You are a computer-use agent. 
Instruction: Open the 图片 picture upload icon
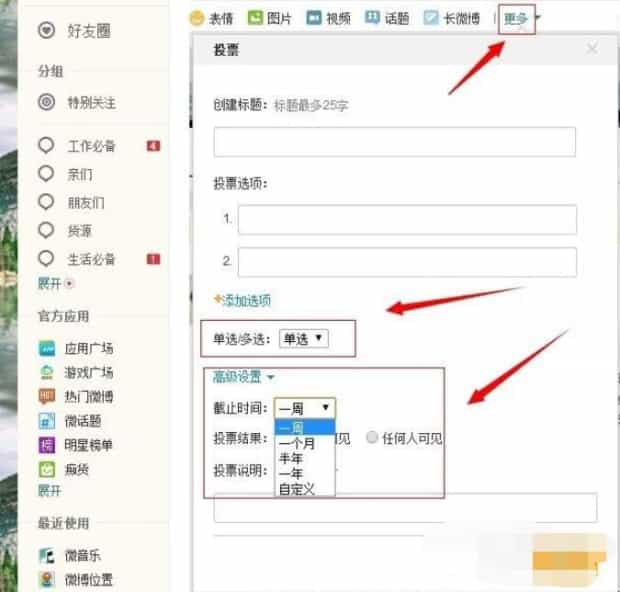tap(255, 18)
